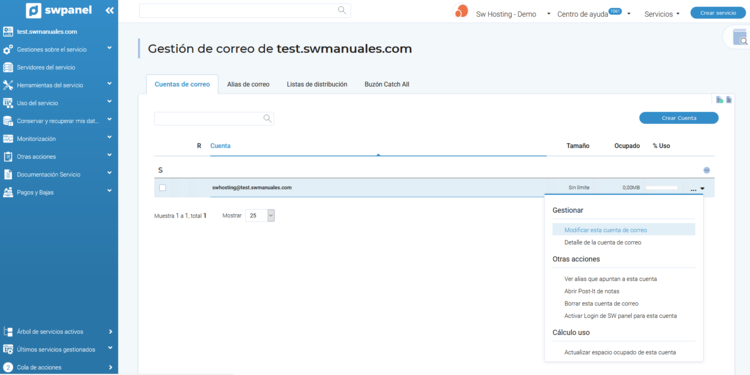Sort by the Cuenta column header

[x=220, y=146]
